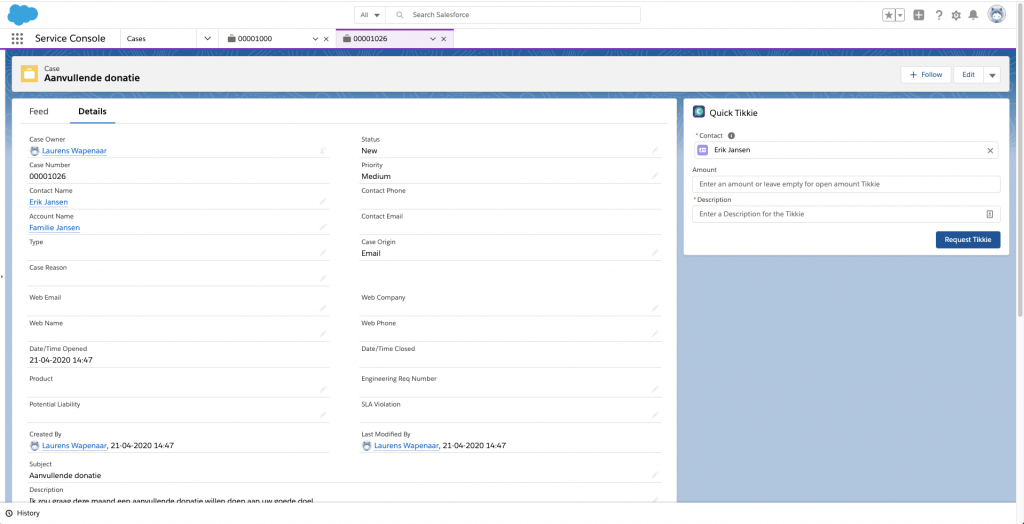
Task: Open the Notifications bell
Action: 973,15
